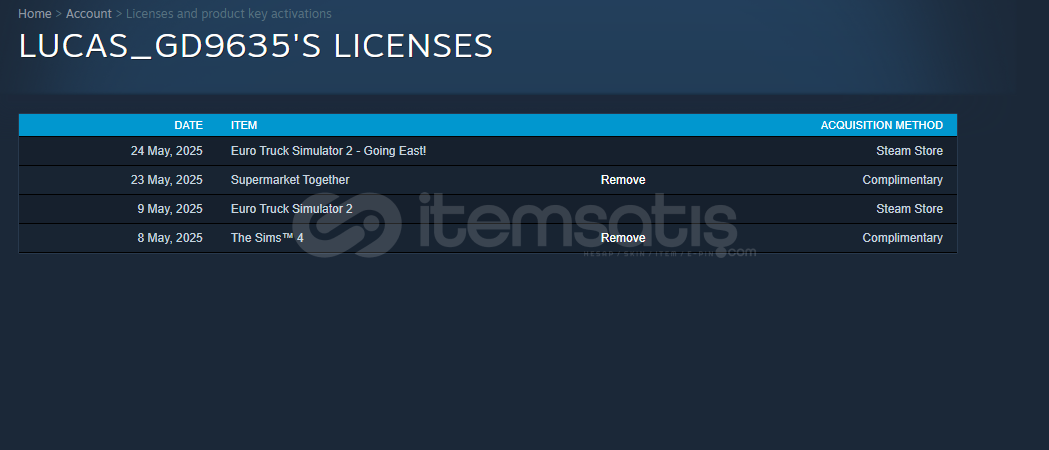Image resolution: width=1049 pixels, height=450 pixels.
Task: Select the Supermarket Together item name
Action: point(290,180)
